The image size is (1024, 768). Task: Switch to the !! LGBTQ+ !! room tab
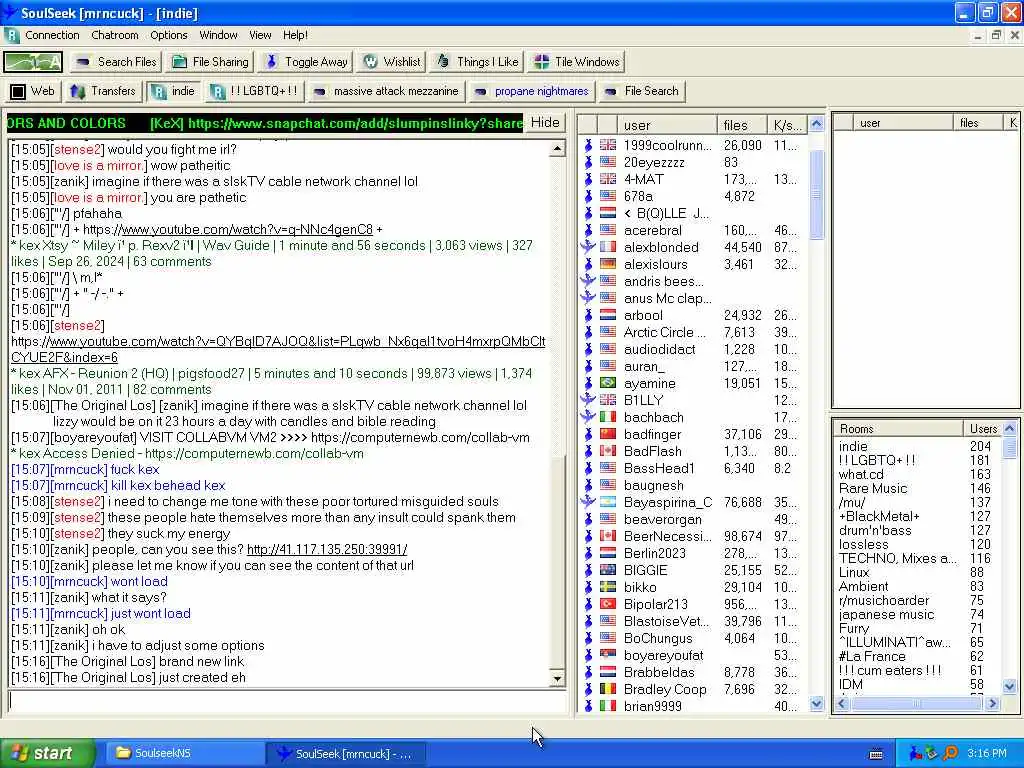pyautogui.click(x=254, y=91)
